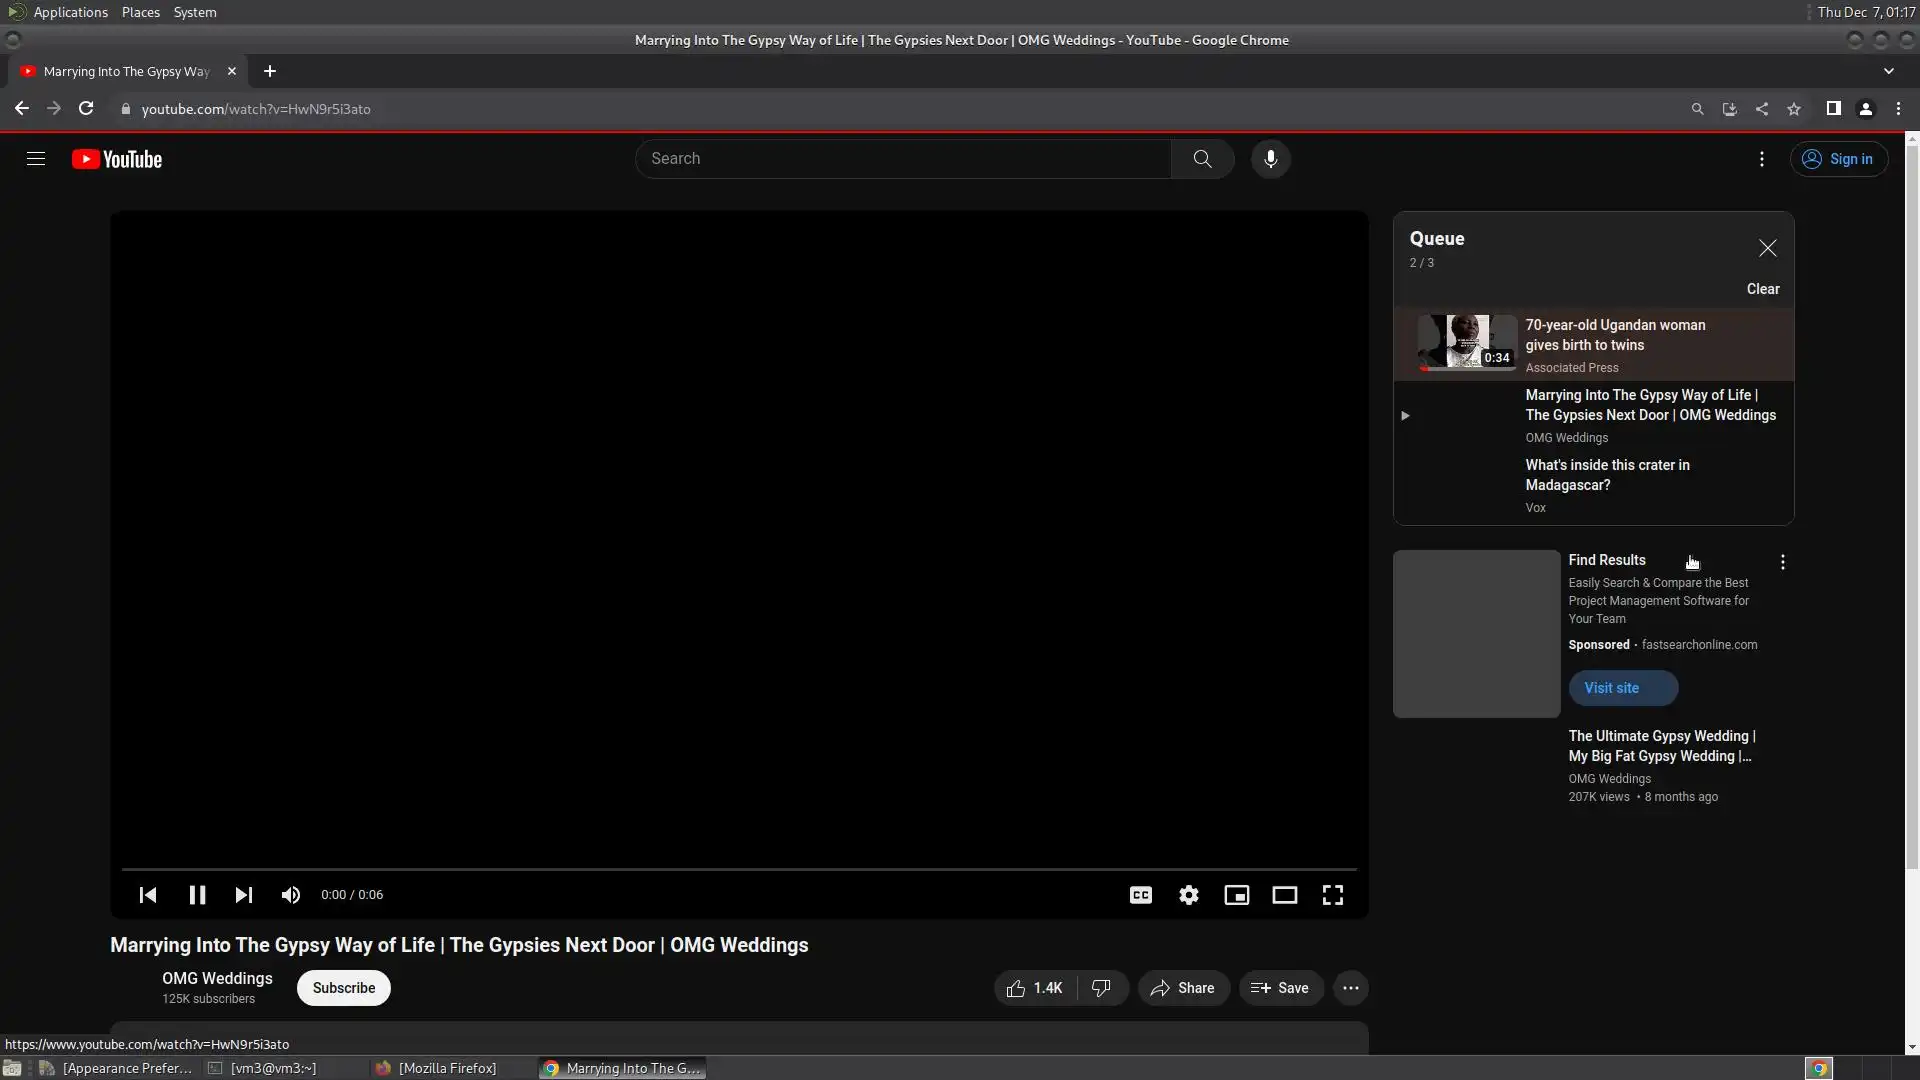Screen dimensions: 1920x1080
Task: Enter full screen mode
Action: (x=1332, y=895)
